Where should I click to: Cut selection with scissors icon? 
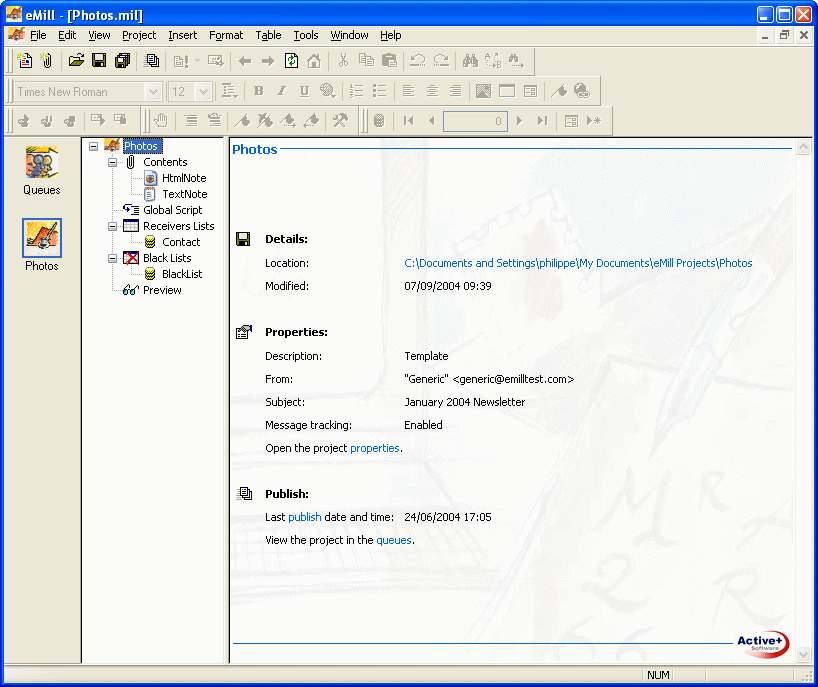[x=343, y=61]
